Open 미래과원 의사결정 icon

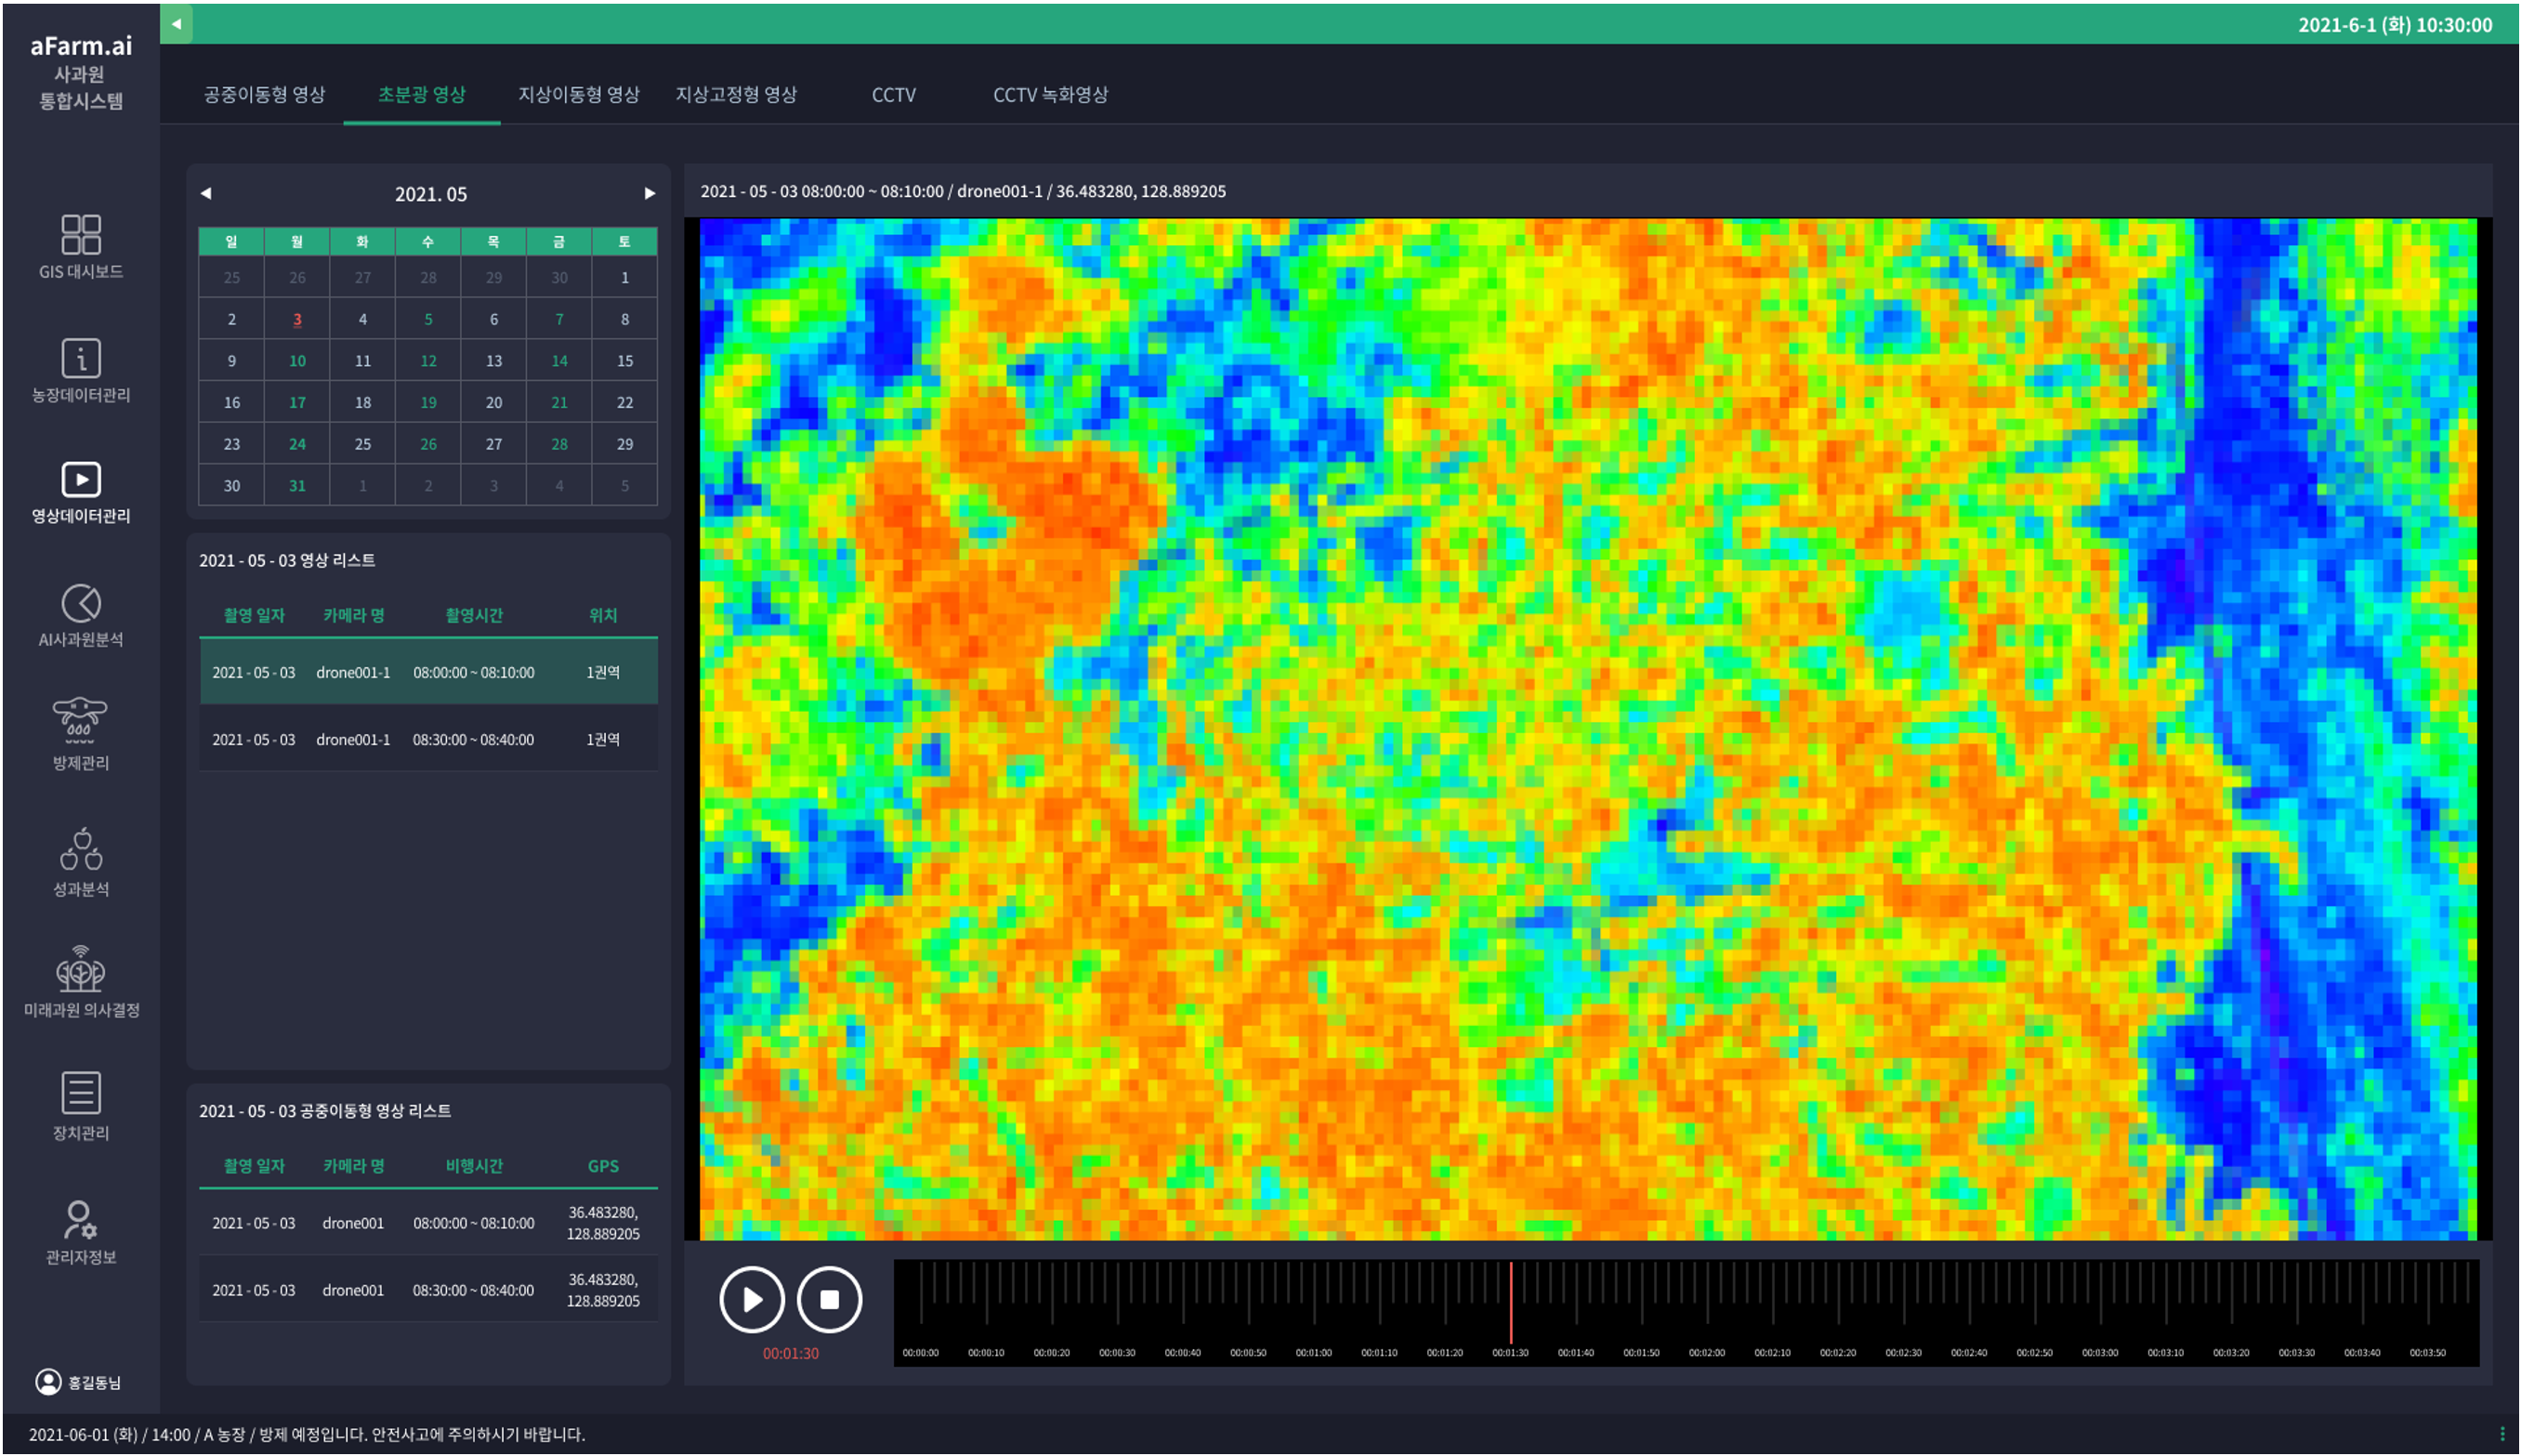(81, 970)
